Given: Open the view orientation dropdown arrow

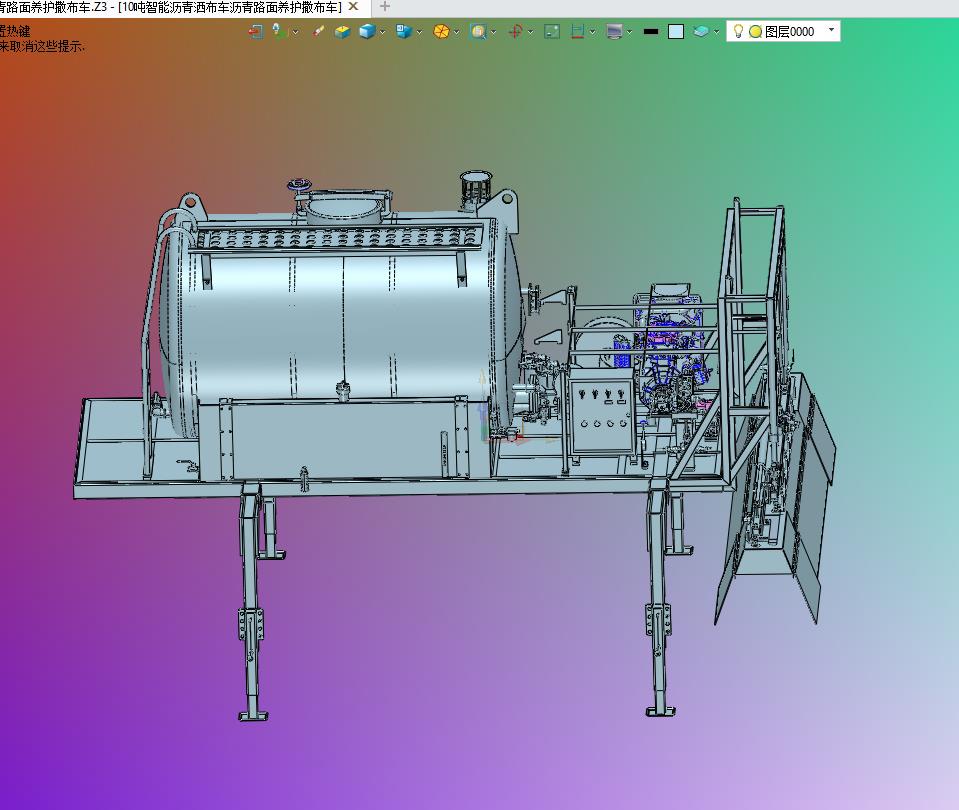Looking at the screenshot, I should click(x=420, y=32).
